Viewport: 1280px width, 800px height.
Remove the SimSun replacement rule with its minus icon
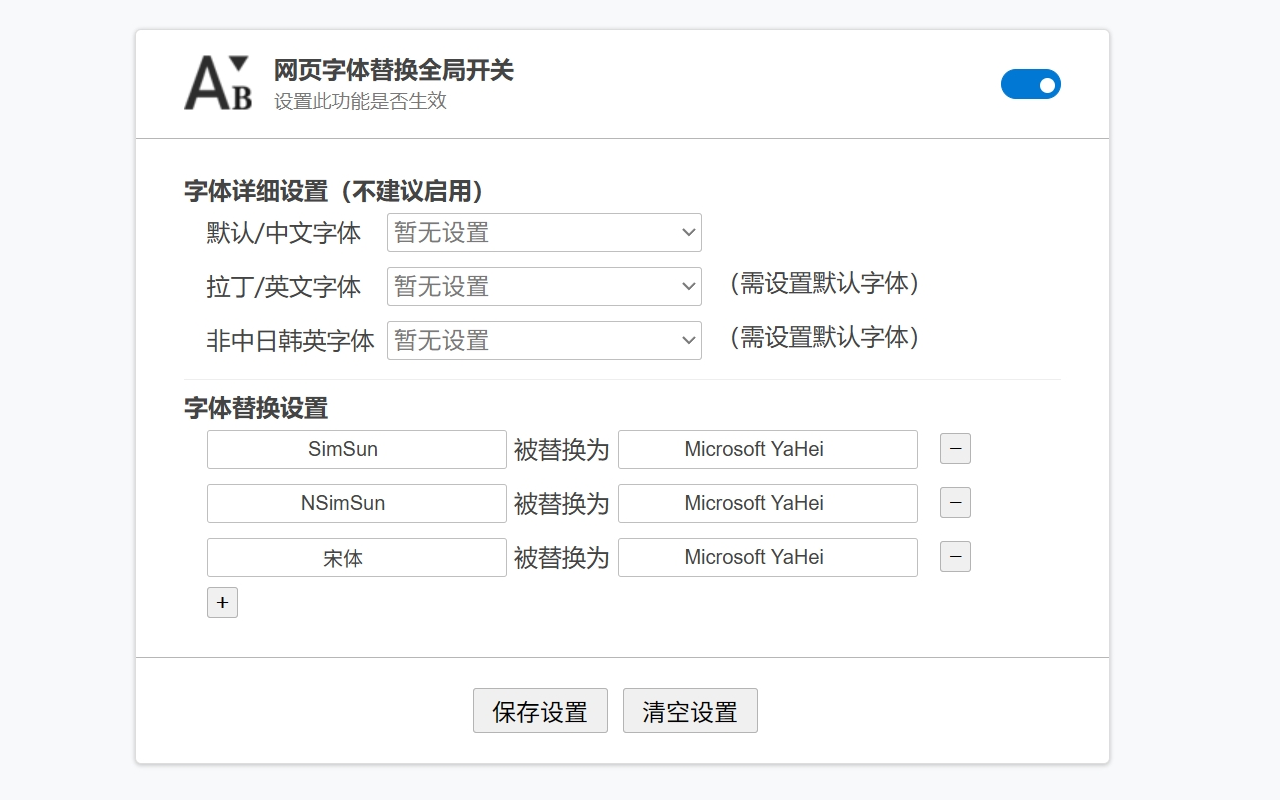click(x=955, y=449)
